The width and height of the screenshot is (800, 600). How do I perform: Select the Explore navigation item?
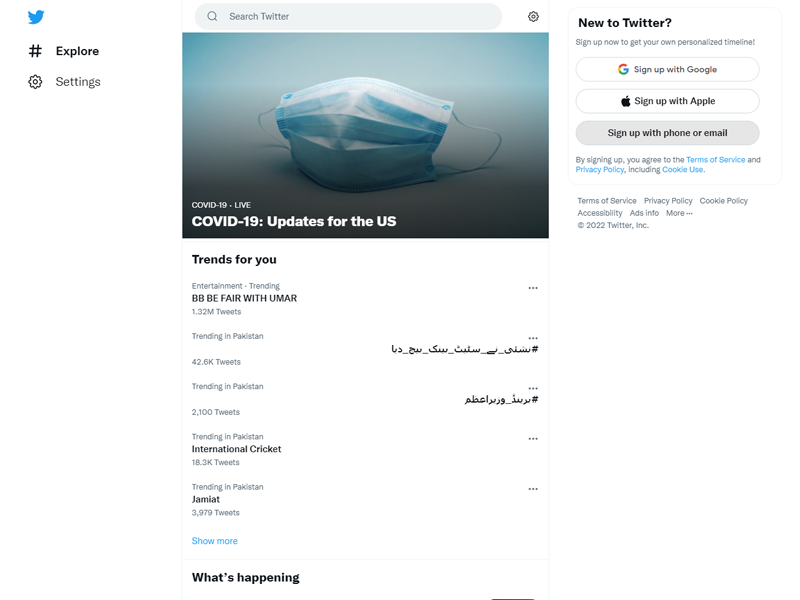pos(64,51)
